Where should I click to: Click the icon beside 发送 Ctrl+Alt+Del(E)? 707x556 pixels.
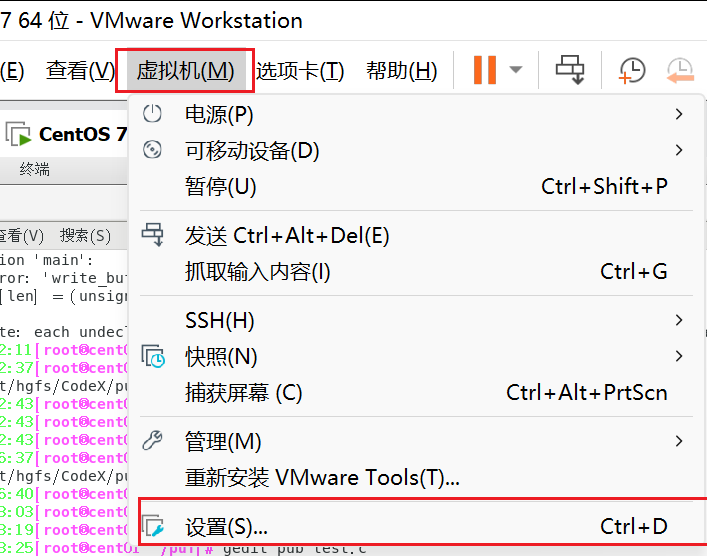[153, 234]
